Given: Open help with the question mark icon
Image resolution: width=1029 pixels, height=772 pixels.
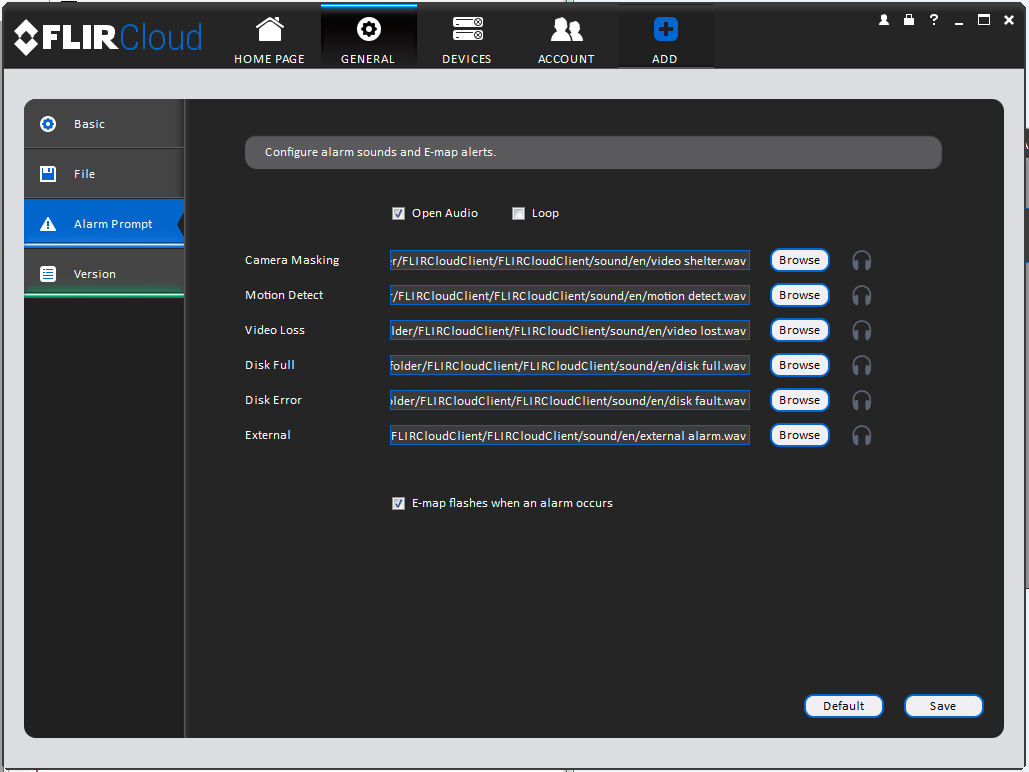Looking at the screenshot, I should (x=934, y=20).
